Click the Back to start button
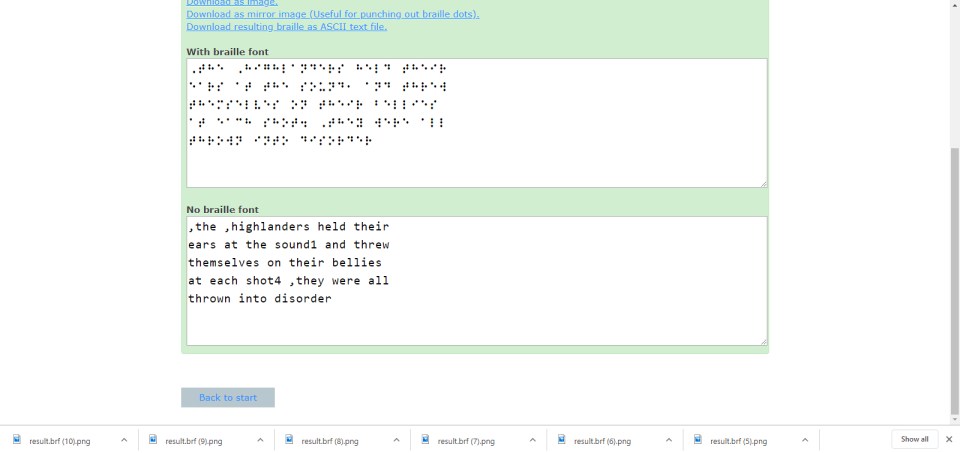Viewport: 960px width, 453px height. [228, 398]
